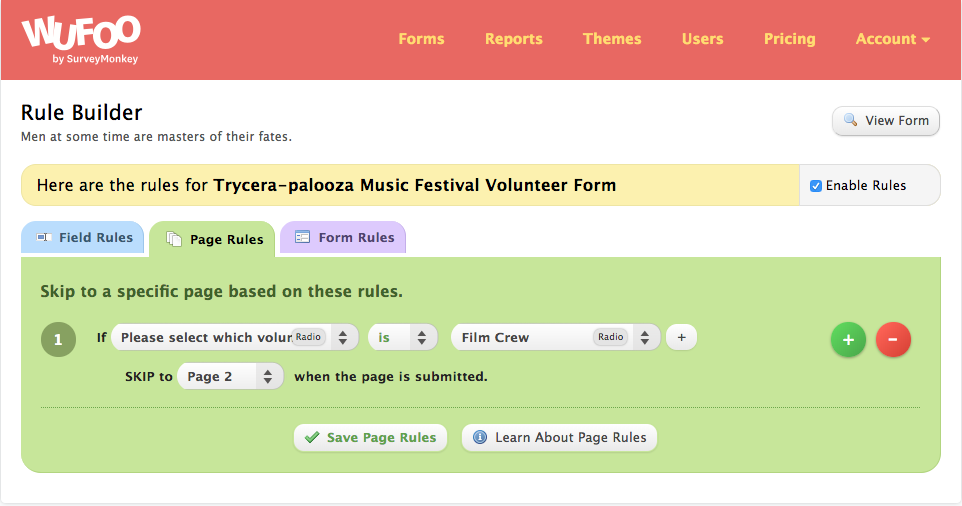
Task: Click the Page Rules pages icon
Action: click(x=174, y=239)
